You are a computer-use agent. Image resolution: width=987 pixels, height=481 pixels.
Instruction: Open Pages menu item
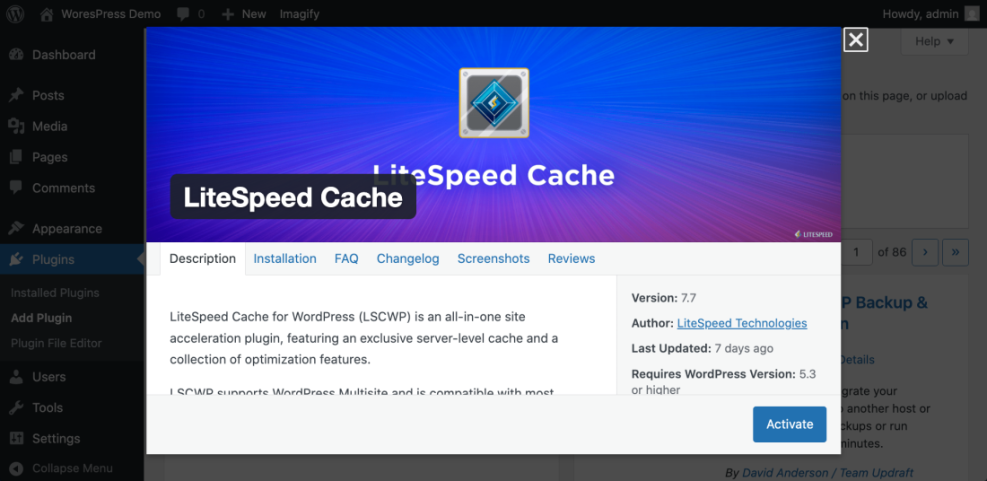click(50, 157)
